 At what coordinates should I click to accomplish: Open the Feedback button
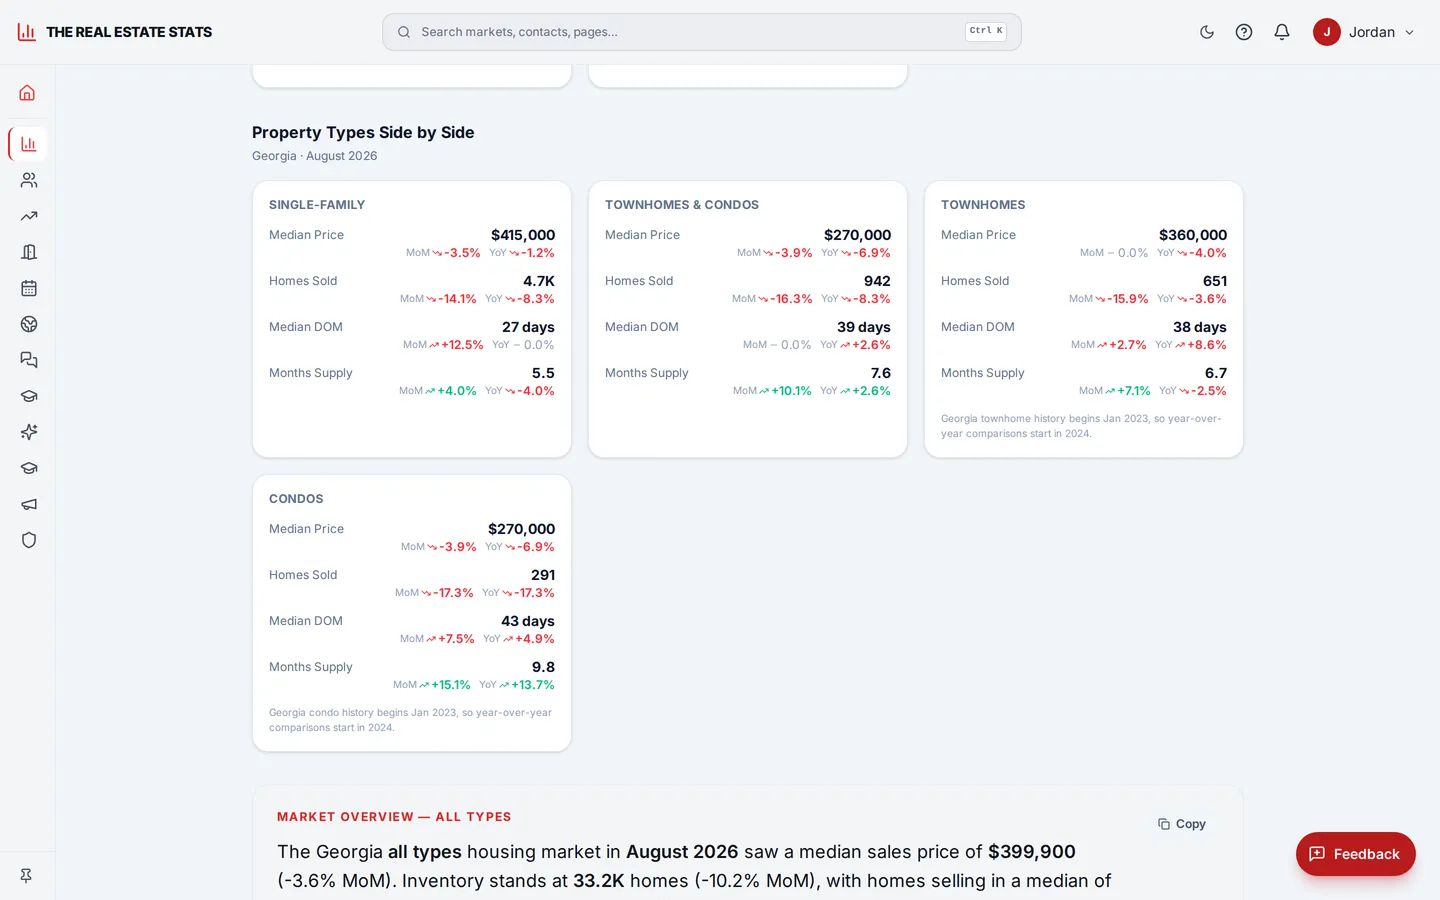pos(1355,854)
